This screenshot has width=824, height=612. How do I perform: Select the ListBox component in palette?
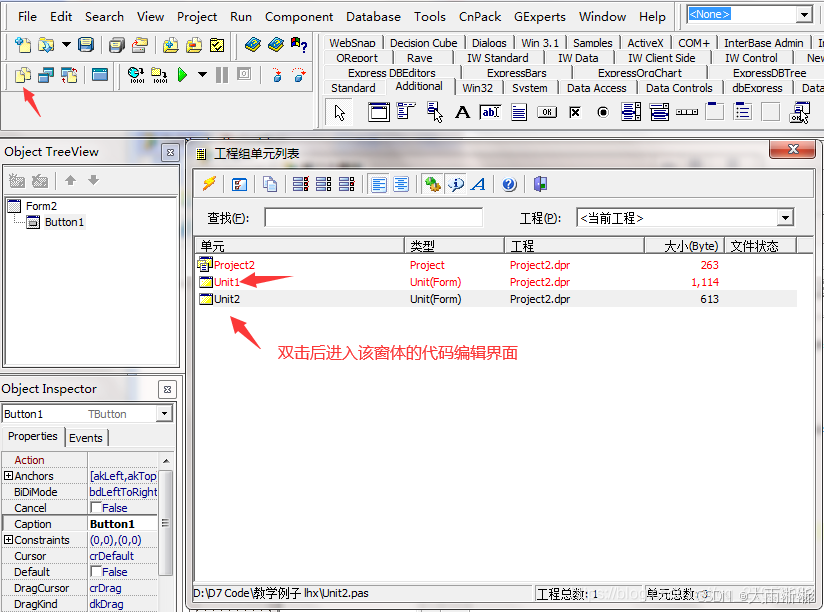(x=631, y=112)
